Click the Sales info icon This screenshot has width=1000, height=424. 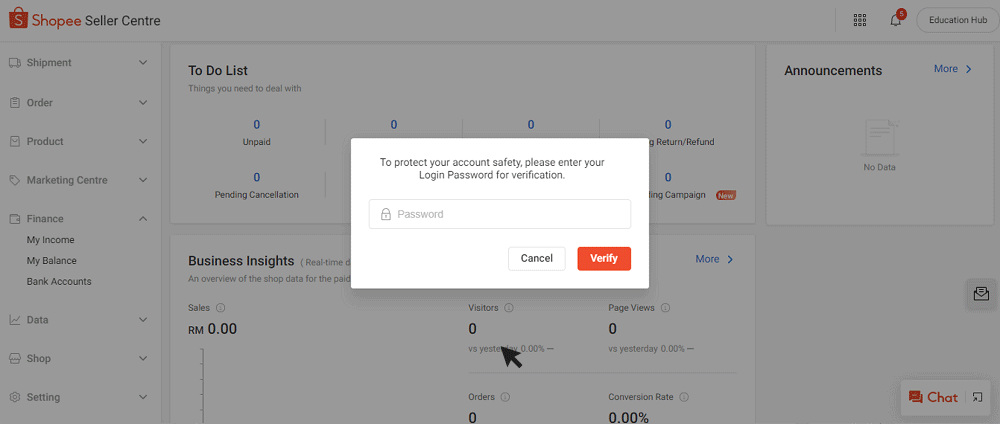tap(220, 308)
